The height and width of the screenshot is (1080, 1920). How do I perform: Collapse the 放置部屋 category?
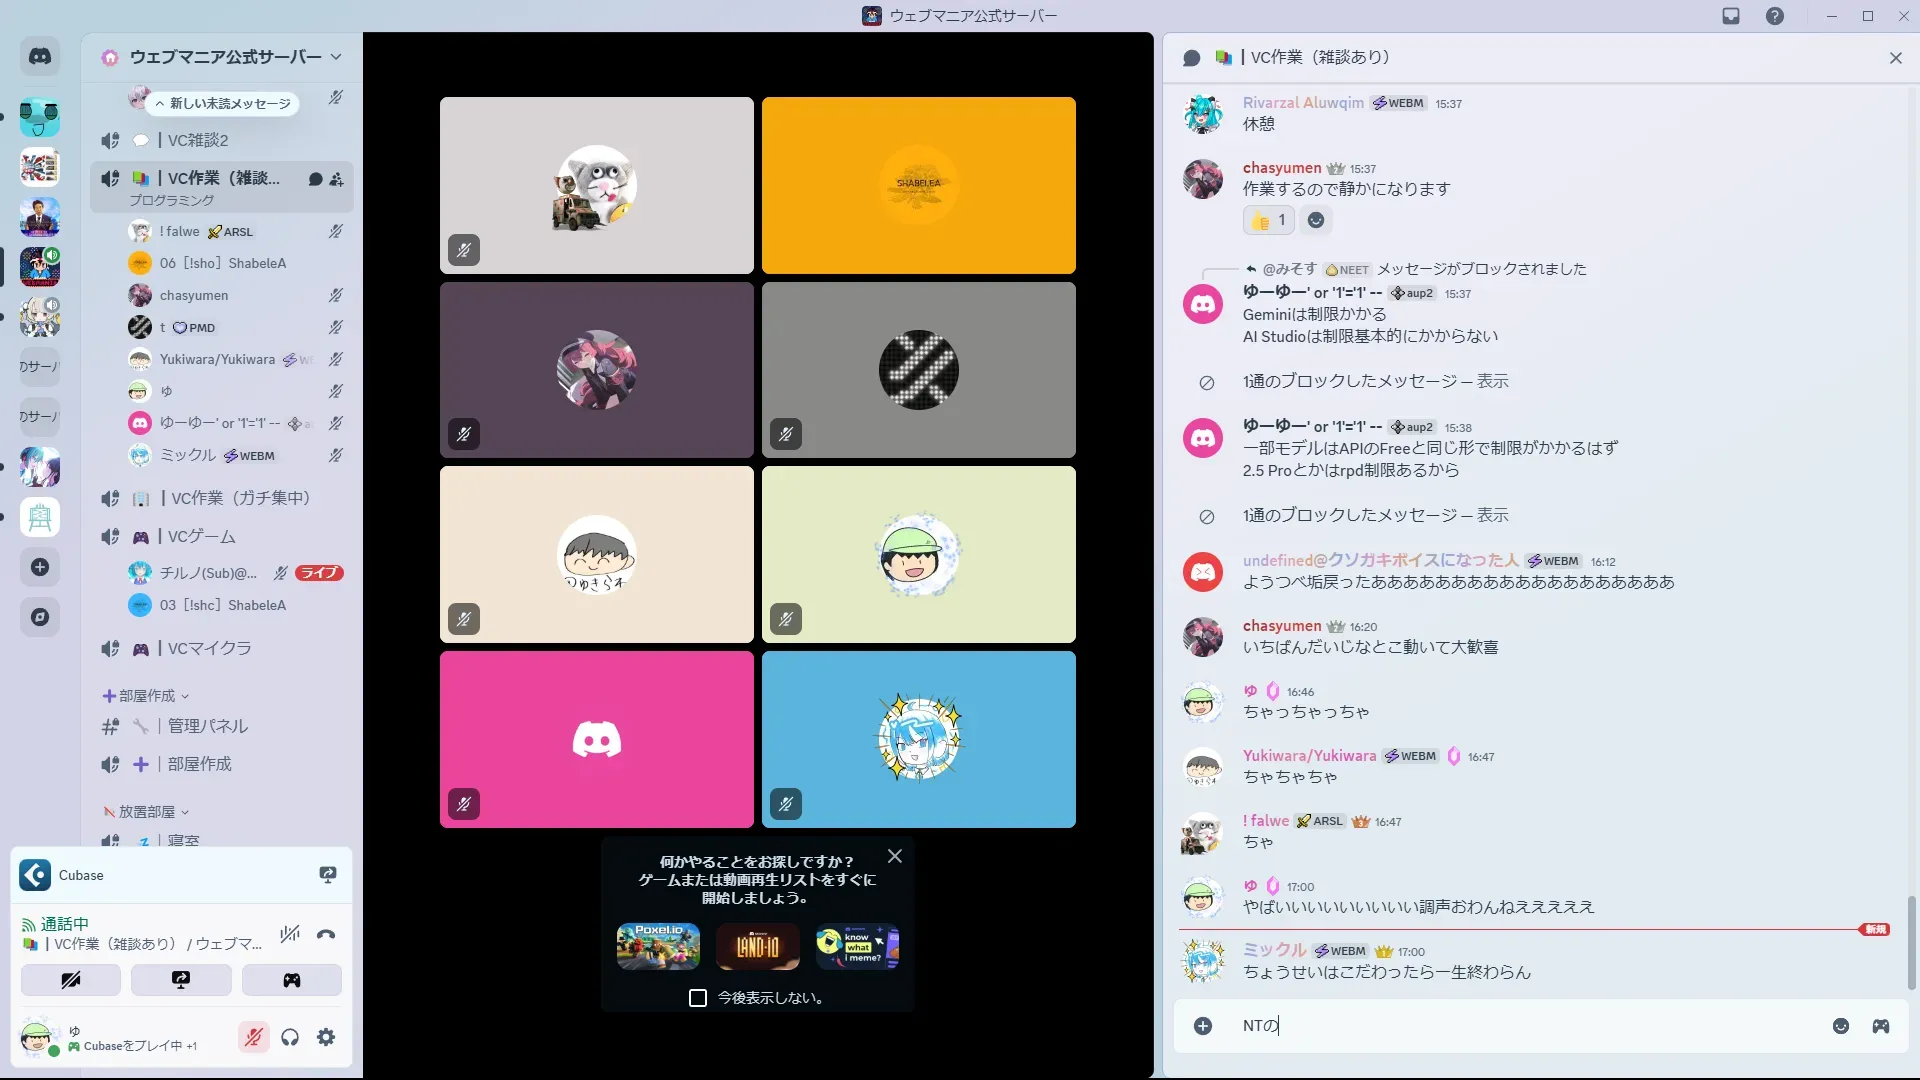coord(147,812)
